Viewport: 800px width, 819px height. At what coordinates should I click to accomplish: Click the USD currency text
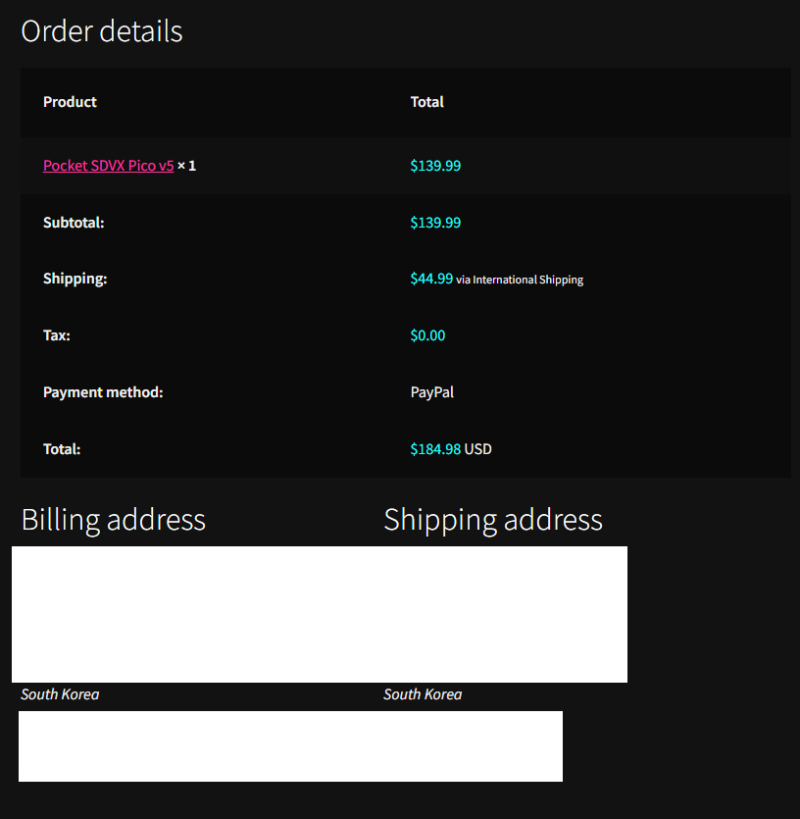[x=478, y=450]
